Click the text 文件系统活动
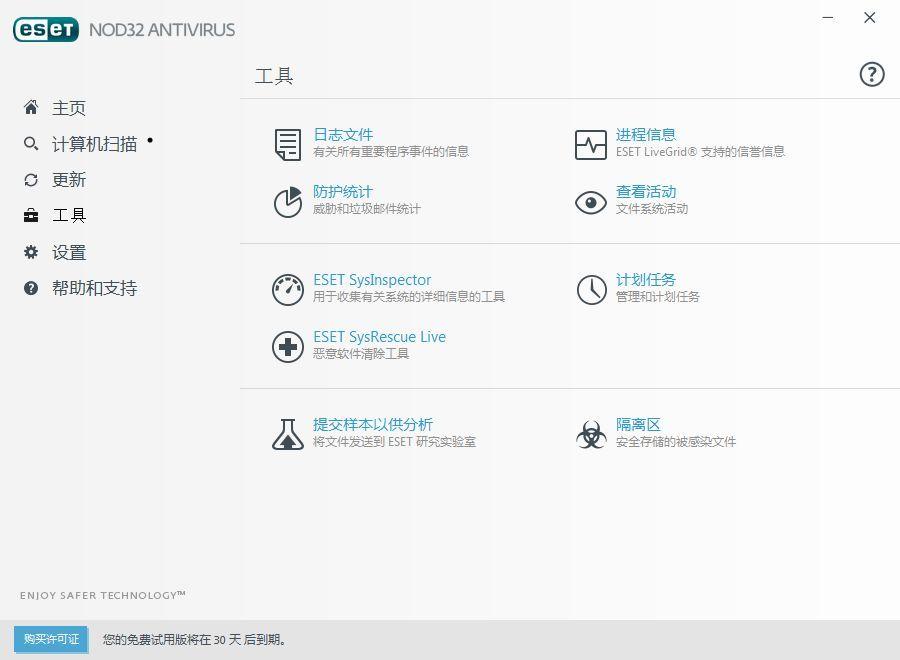Screen dimensions: 900x660 tap(652, 209)
